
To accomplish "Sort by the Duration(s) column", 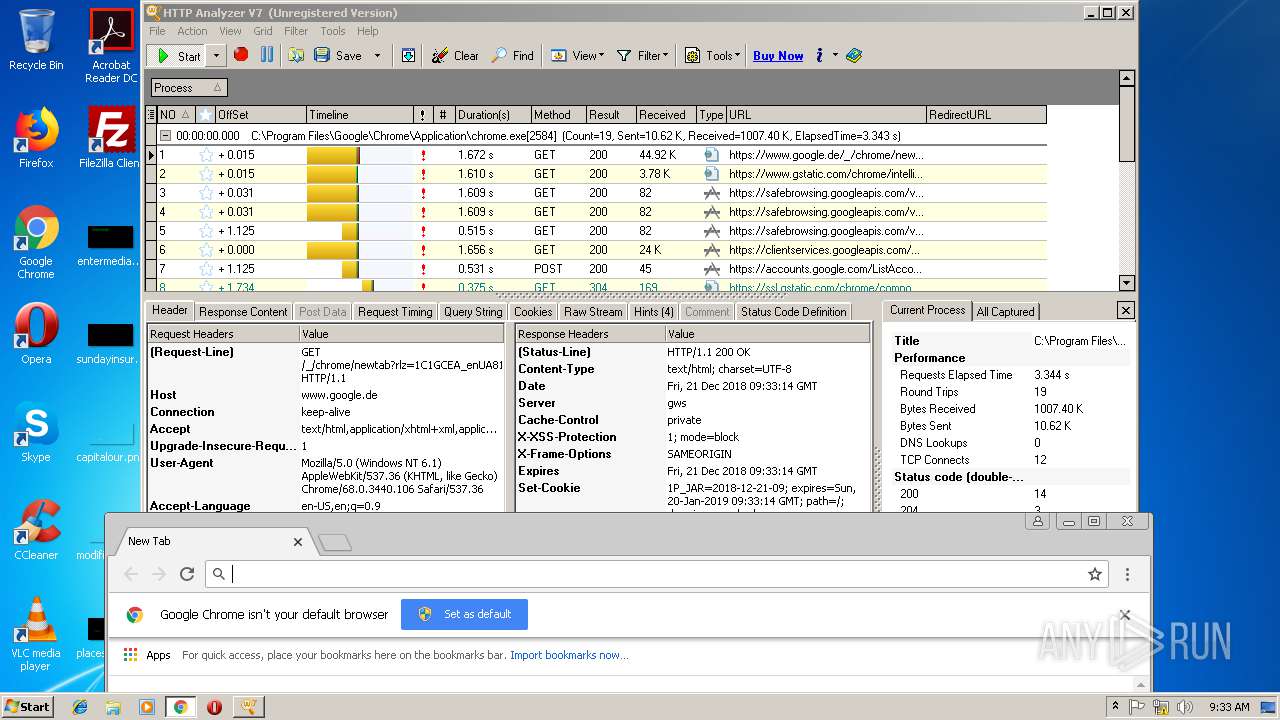I will (x=492, y=115).
